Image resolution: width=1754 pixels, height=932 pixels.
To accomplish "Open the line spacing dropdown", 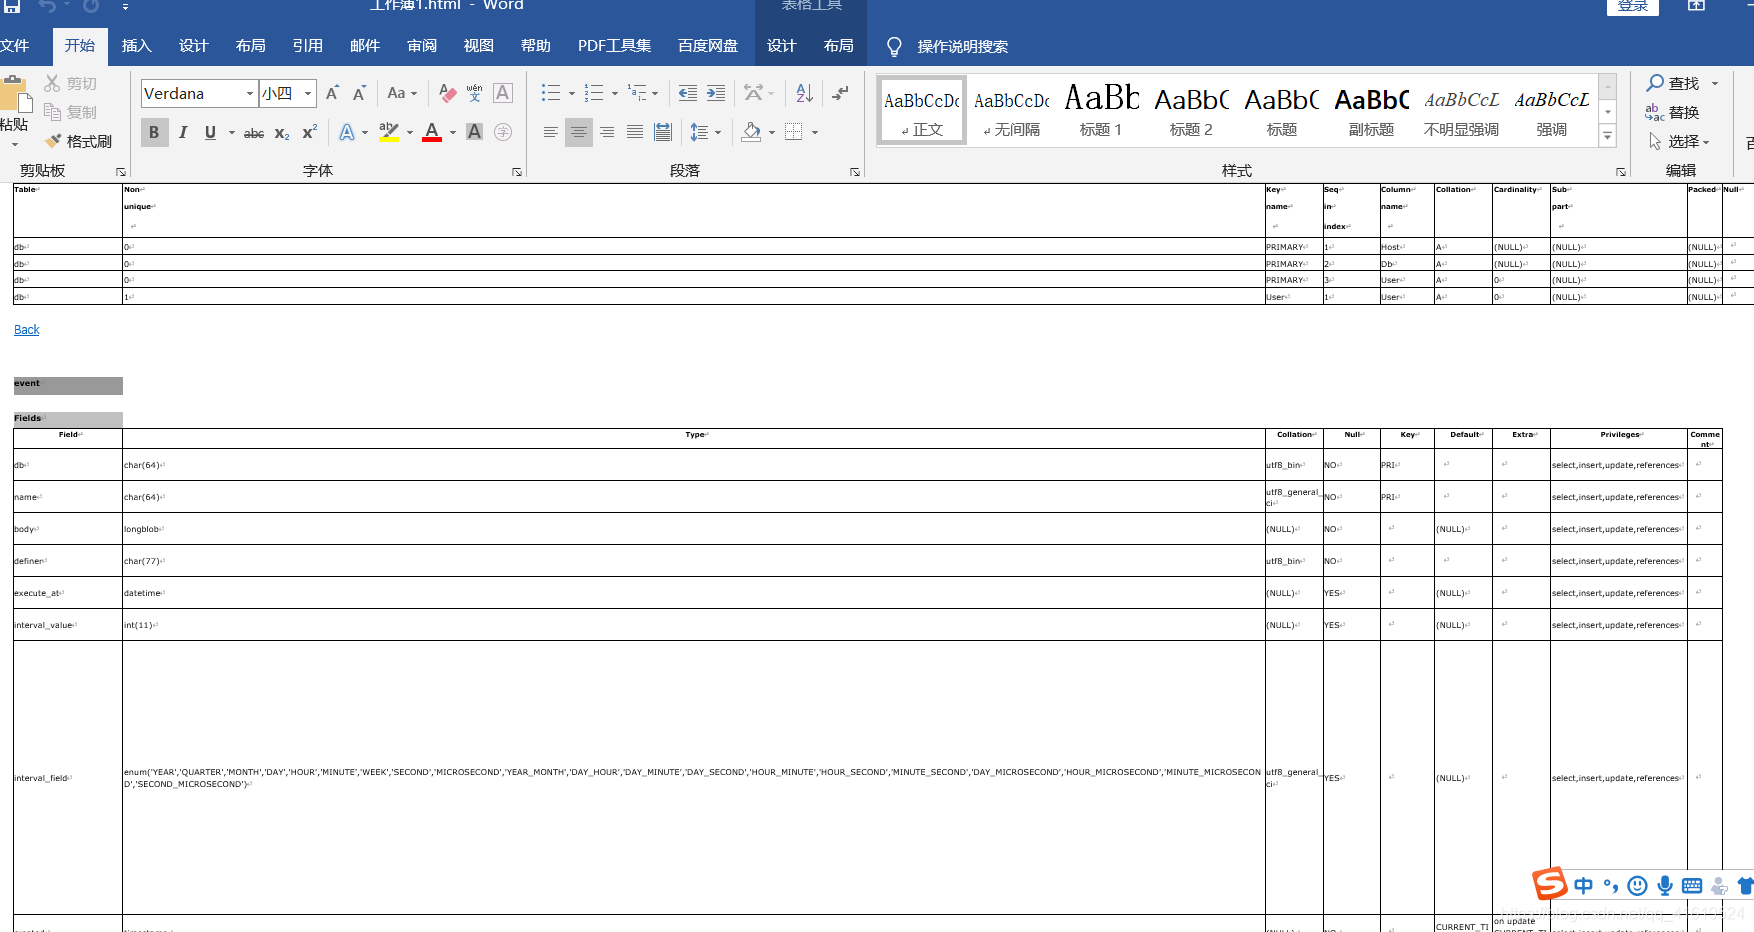I will coord(718,132).
